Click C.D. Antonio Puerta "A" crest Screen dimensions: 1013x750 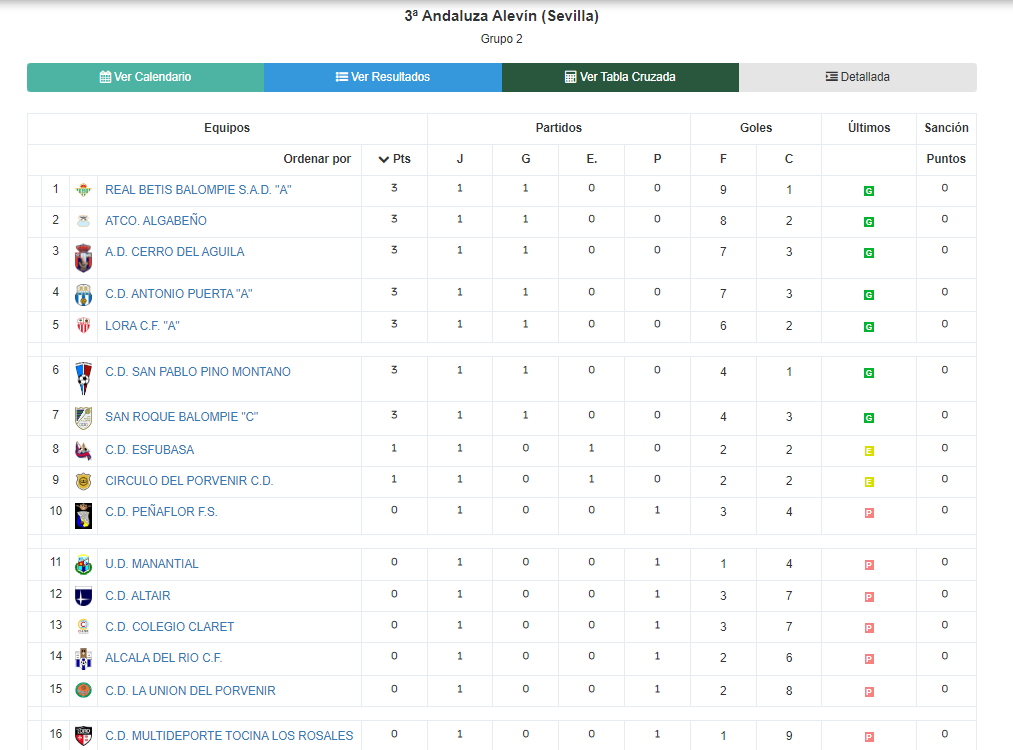point(83,295)
